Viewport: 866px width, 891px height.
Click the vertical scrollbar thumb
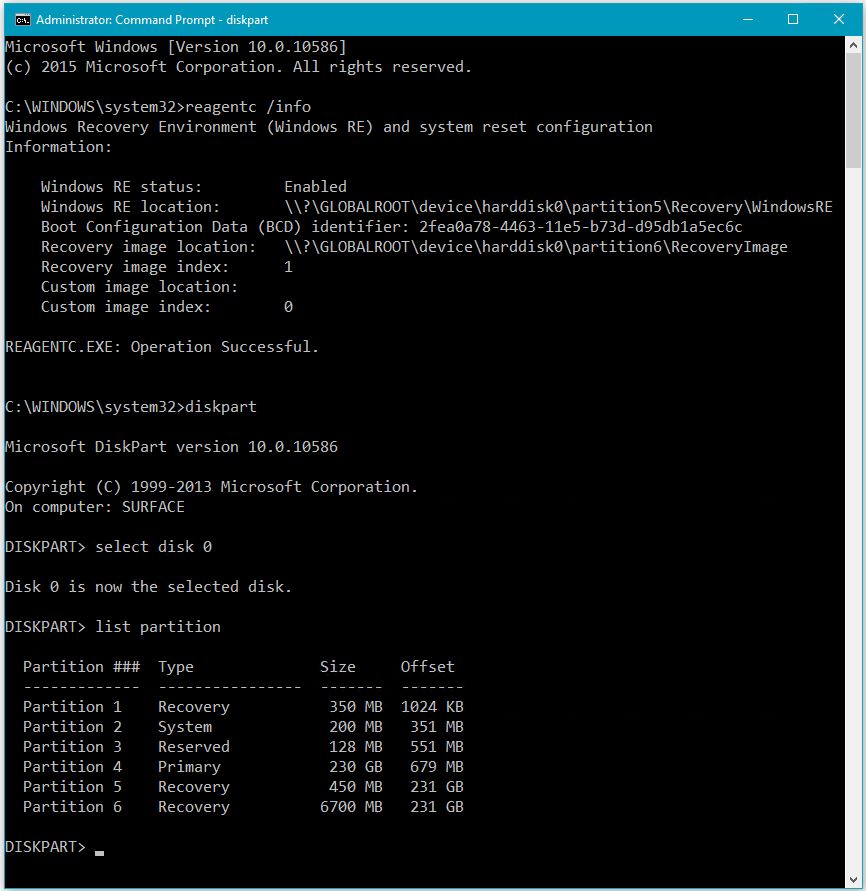click(x=853, y=110)
